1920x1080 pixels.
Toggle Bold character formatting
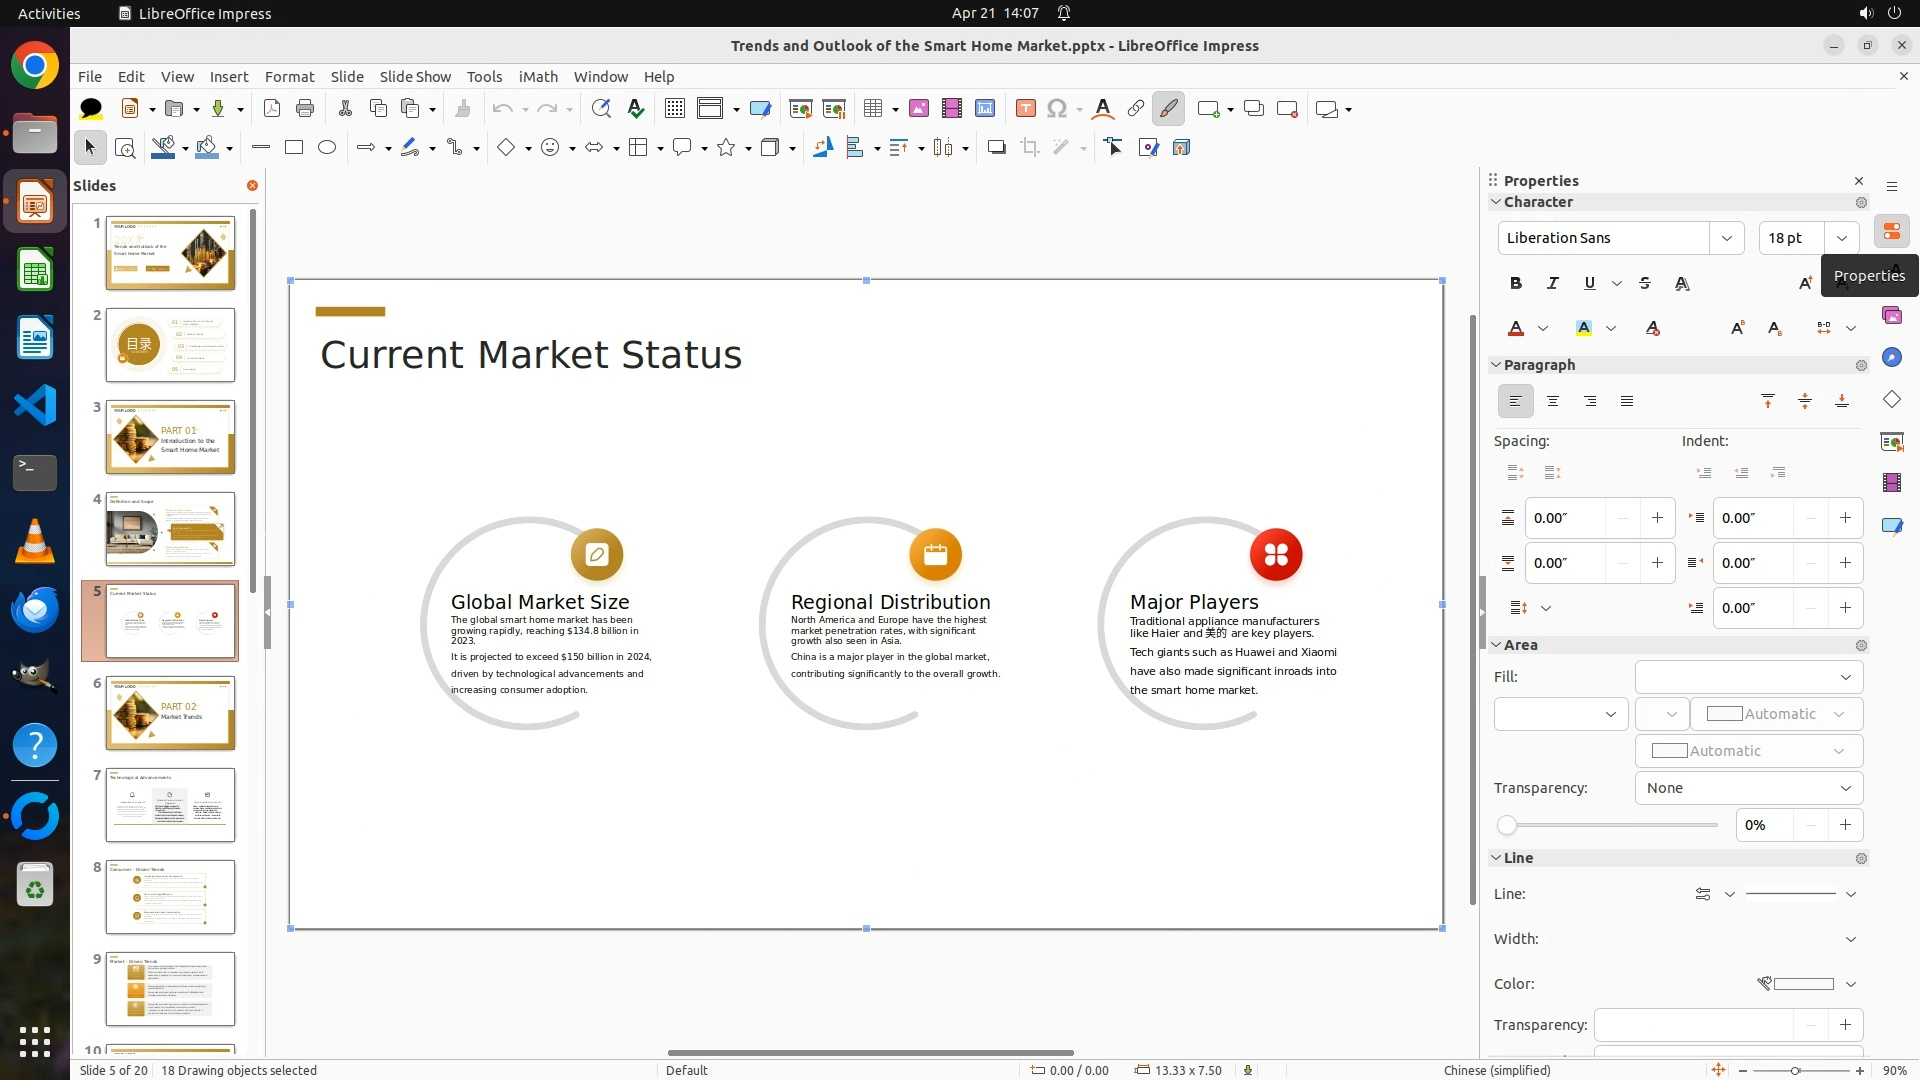point(1516,283)
